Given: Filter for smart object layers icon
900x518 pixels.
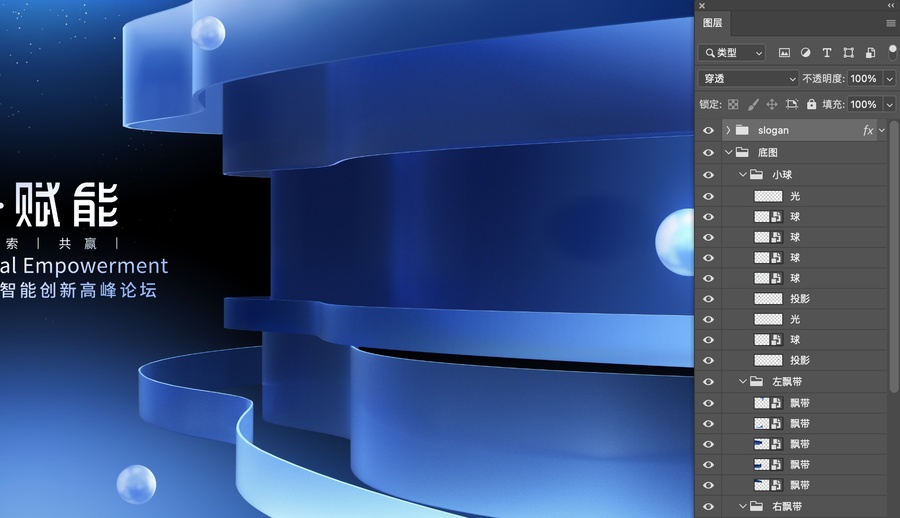Looking at the screenshot, I should coord(870,53).
